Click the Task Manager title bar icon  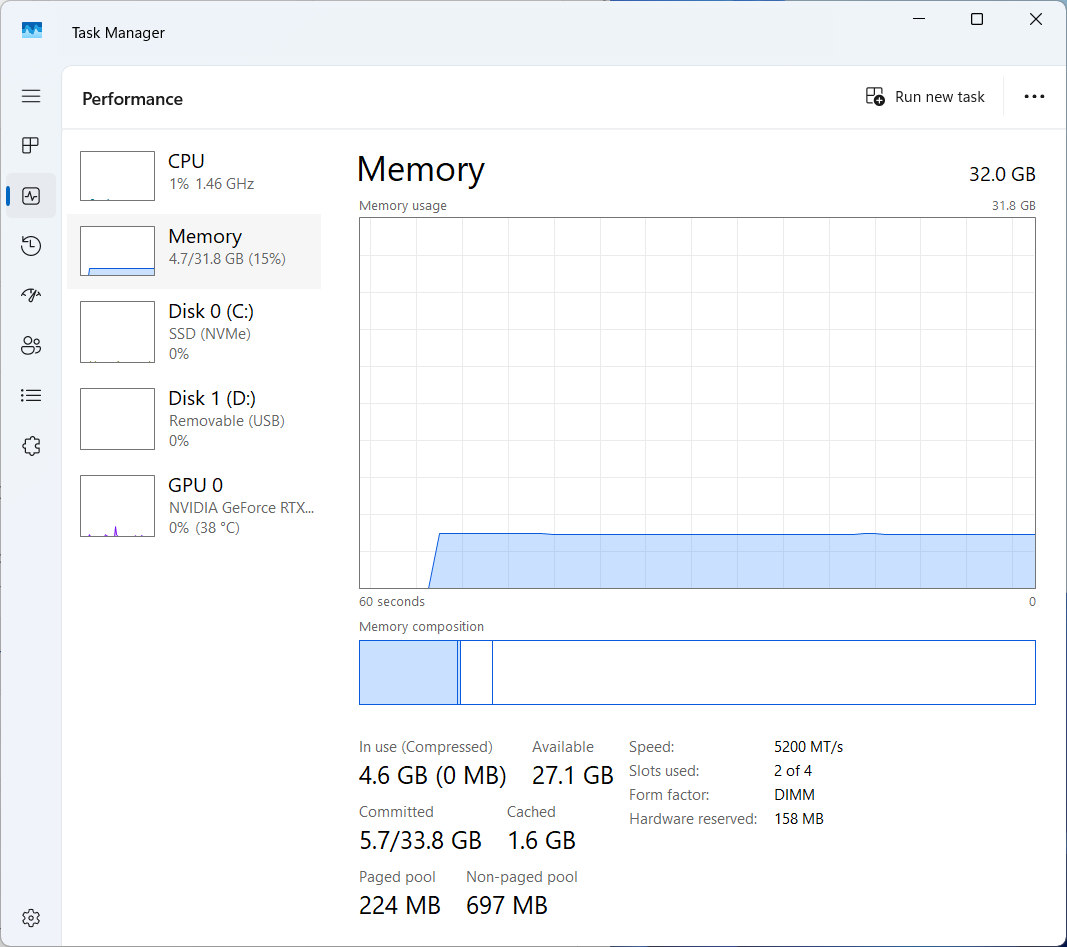point(32,31)
